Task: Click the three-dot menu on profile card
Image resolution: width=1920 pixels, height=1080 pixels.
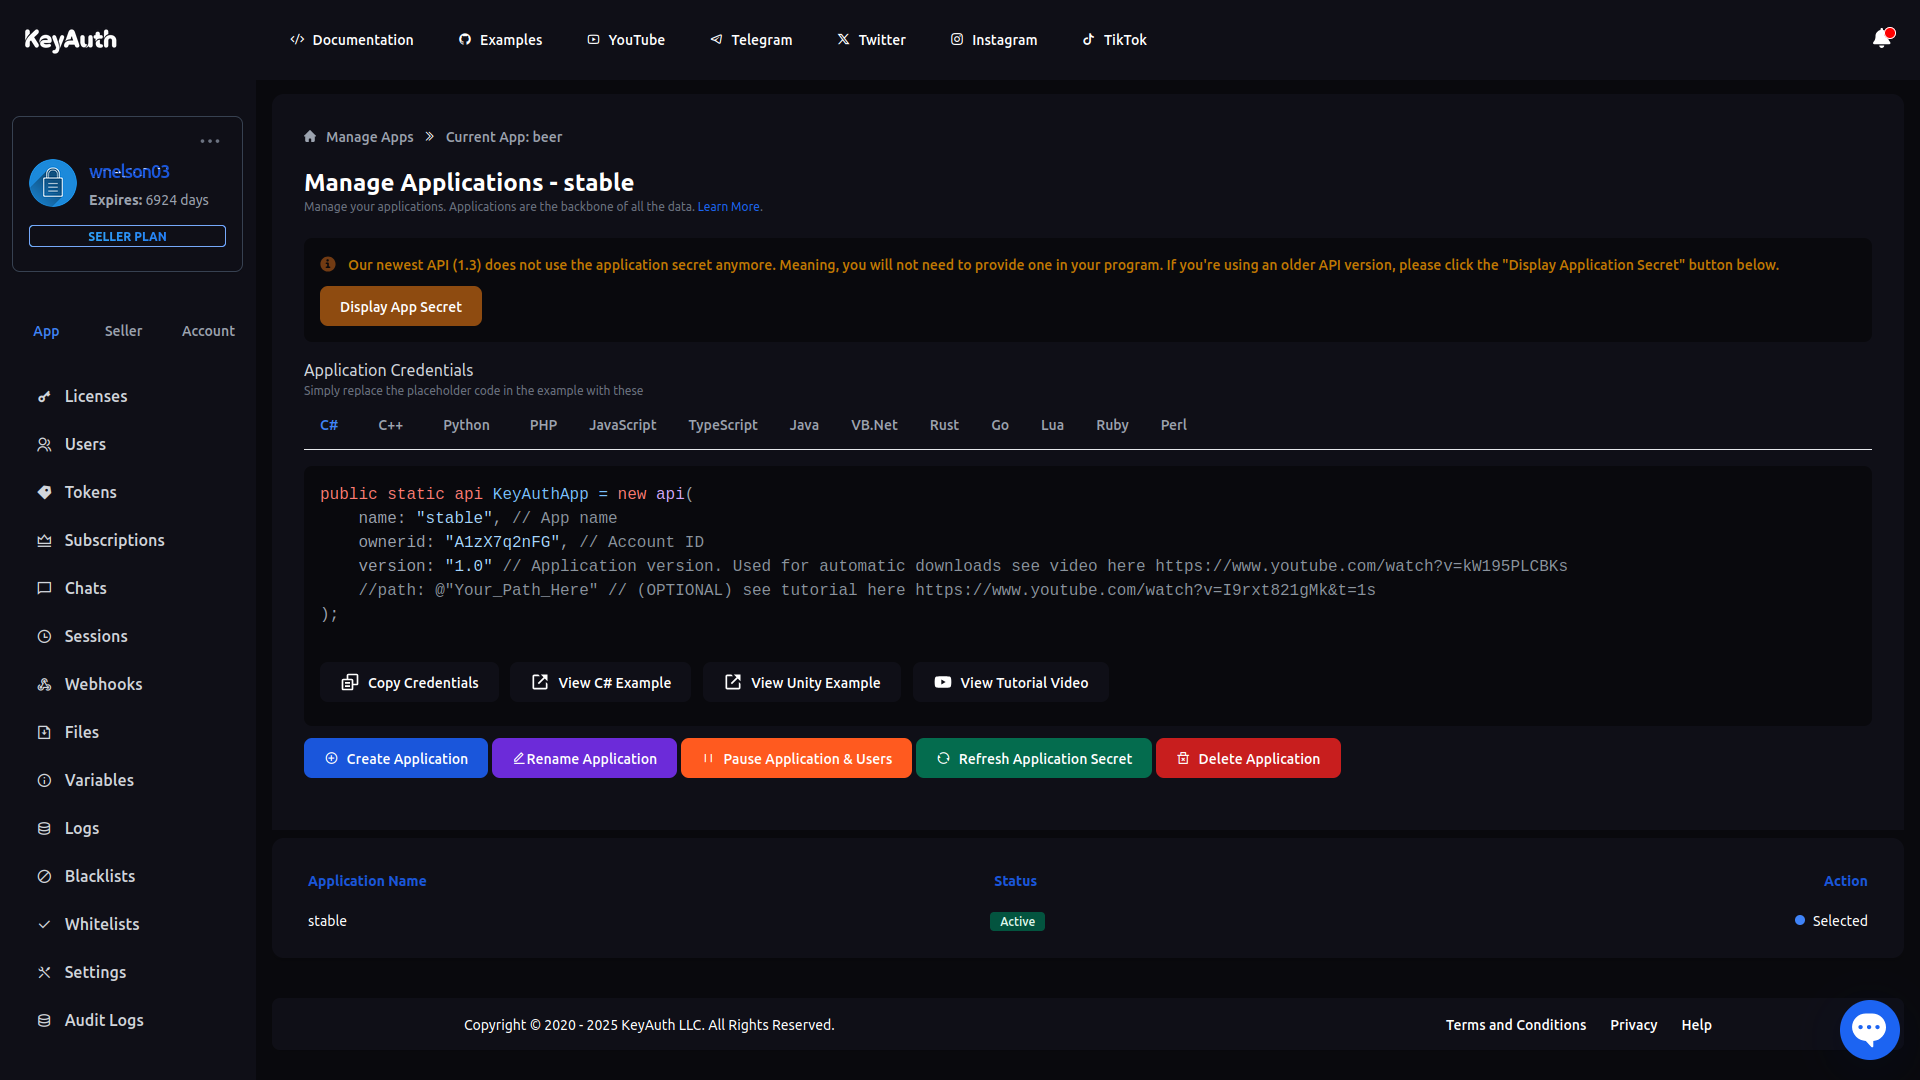Action: click(209, 141)
